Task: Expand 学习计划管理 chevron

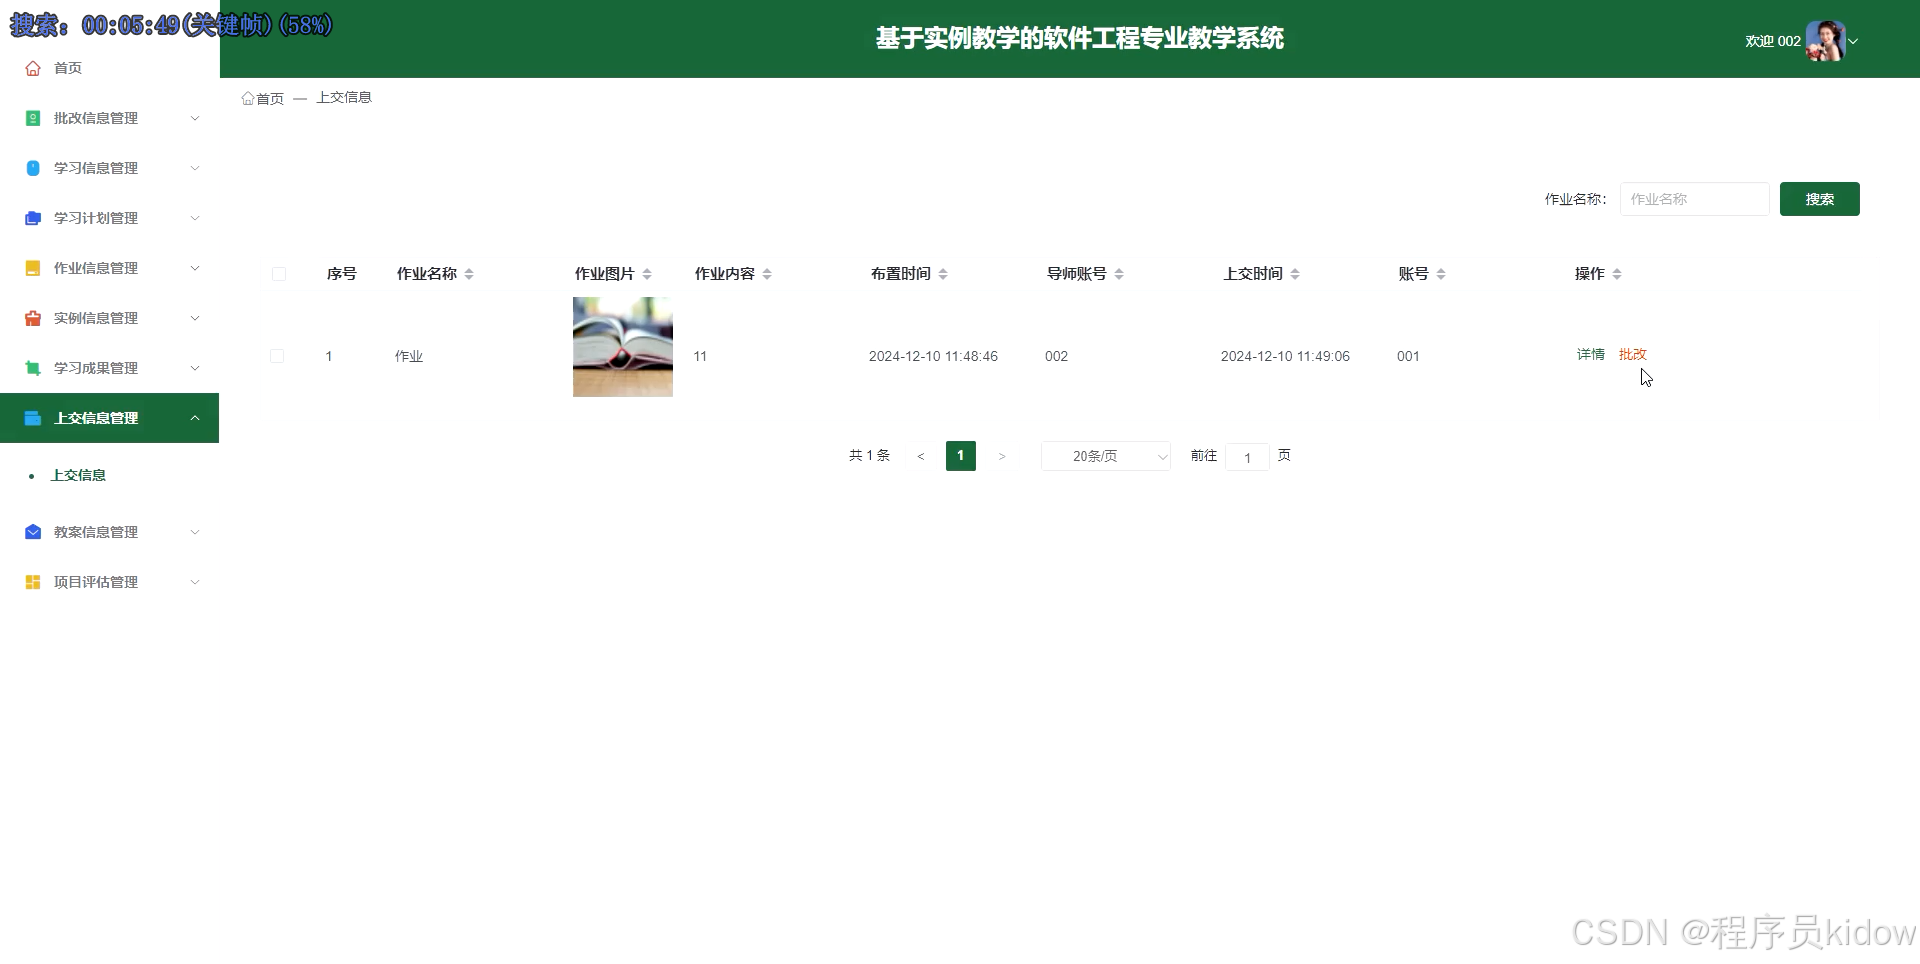Action: (x=195, y=218)
